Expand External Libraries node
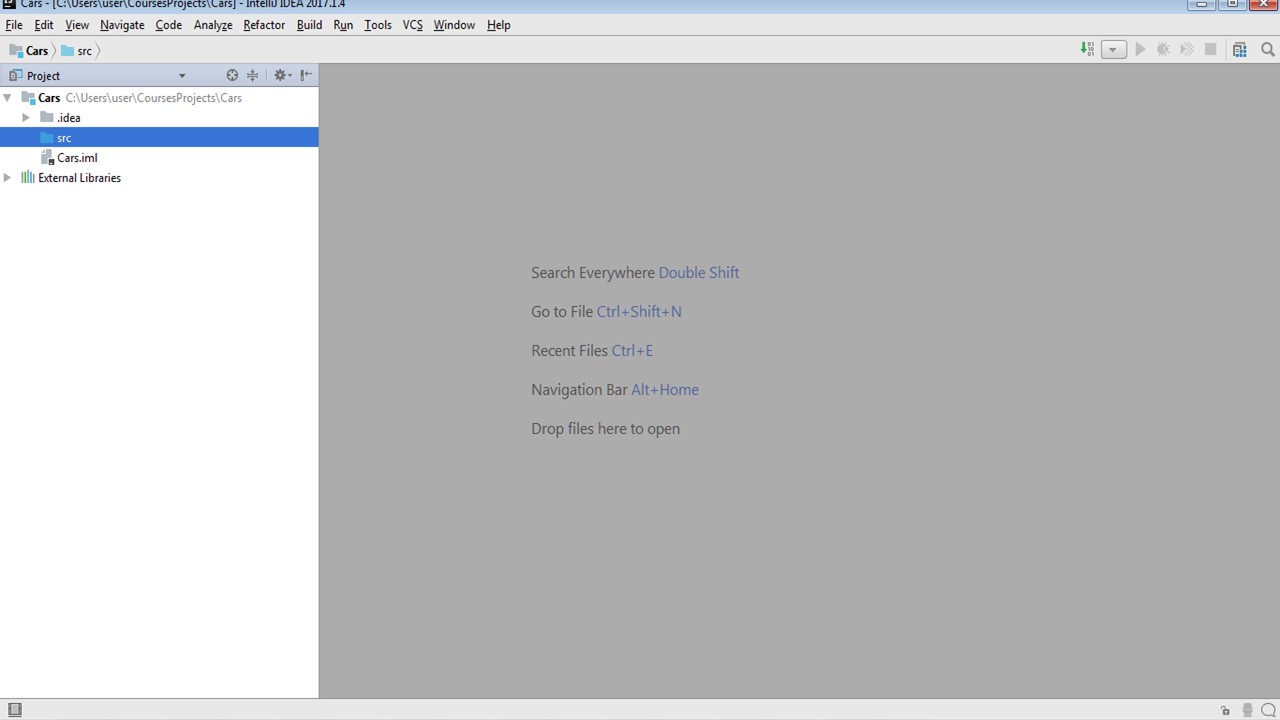This screenshot has height=720, width=1280. point(8,178)
